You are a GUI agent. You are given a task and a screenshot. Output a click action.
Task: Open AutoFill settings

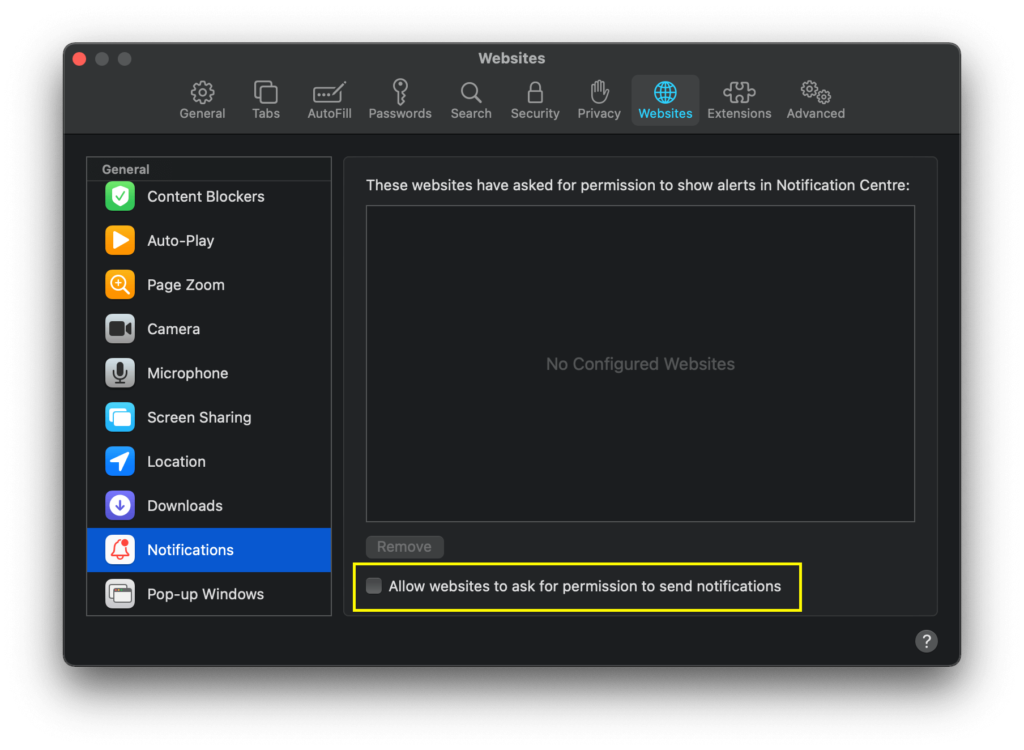(x=329, y=100)
